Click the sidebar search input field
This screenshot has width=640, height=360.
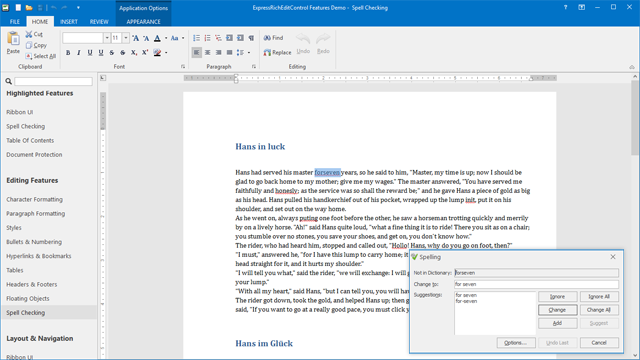coord(53,81)
